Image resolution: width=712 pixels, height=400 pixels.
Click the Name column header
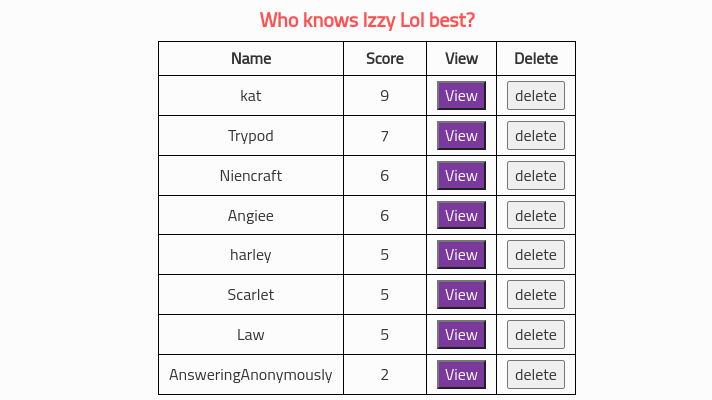coord(251,59)
